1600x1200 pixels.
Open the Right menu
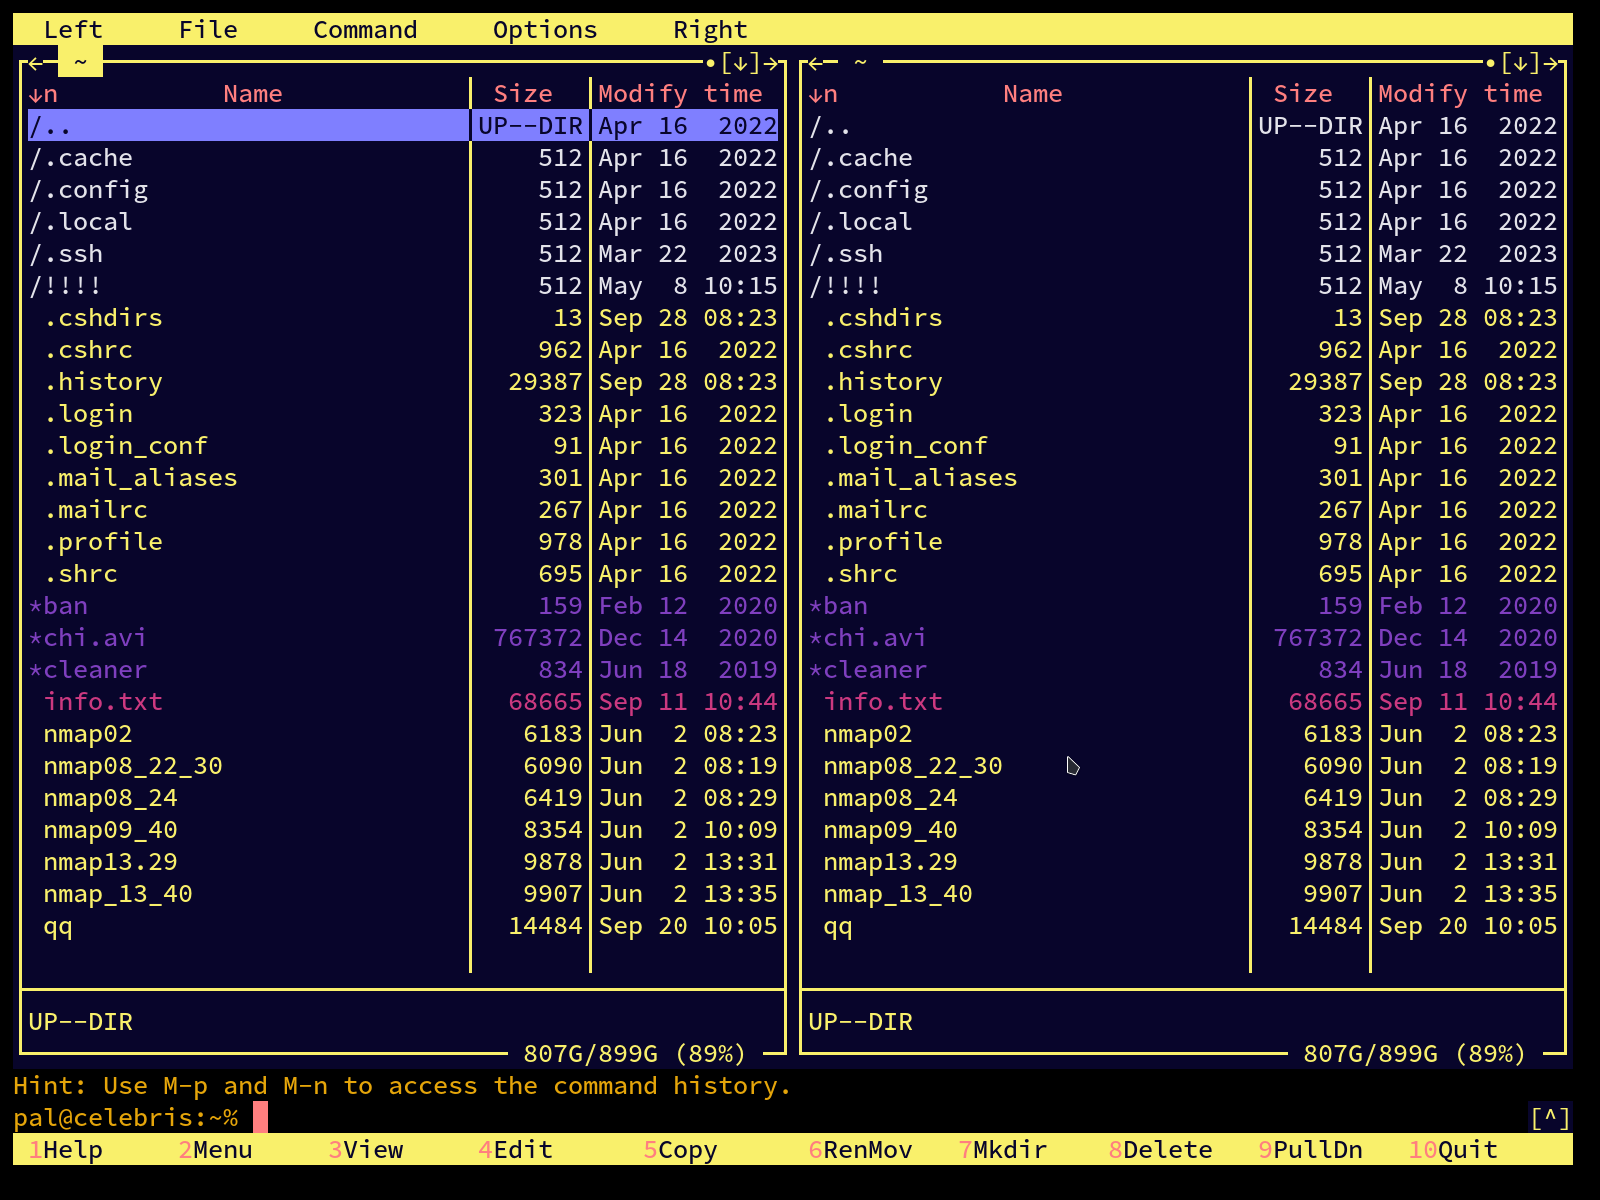tap(710, 30)
